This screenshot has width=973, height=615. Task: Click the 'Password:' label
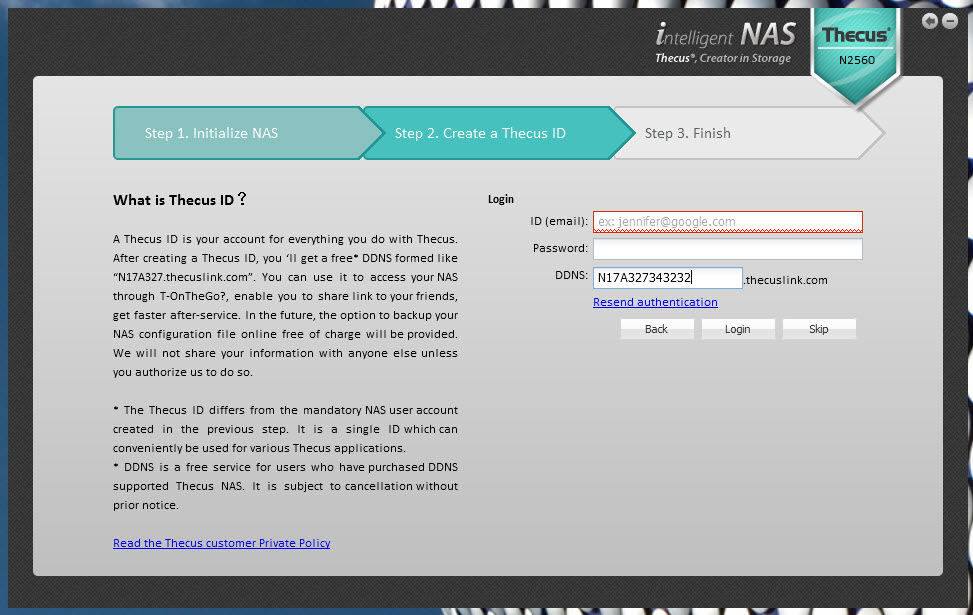click(x=560, y=248)
